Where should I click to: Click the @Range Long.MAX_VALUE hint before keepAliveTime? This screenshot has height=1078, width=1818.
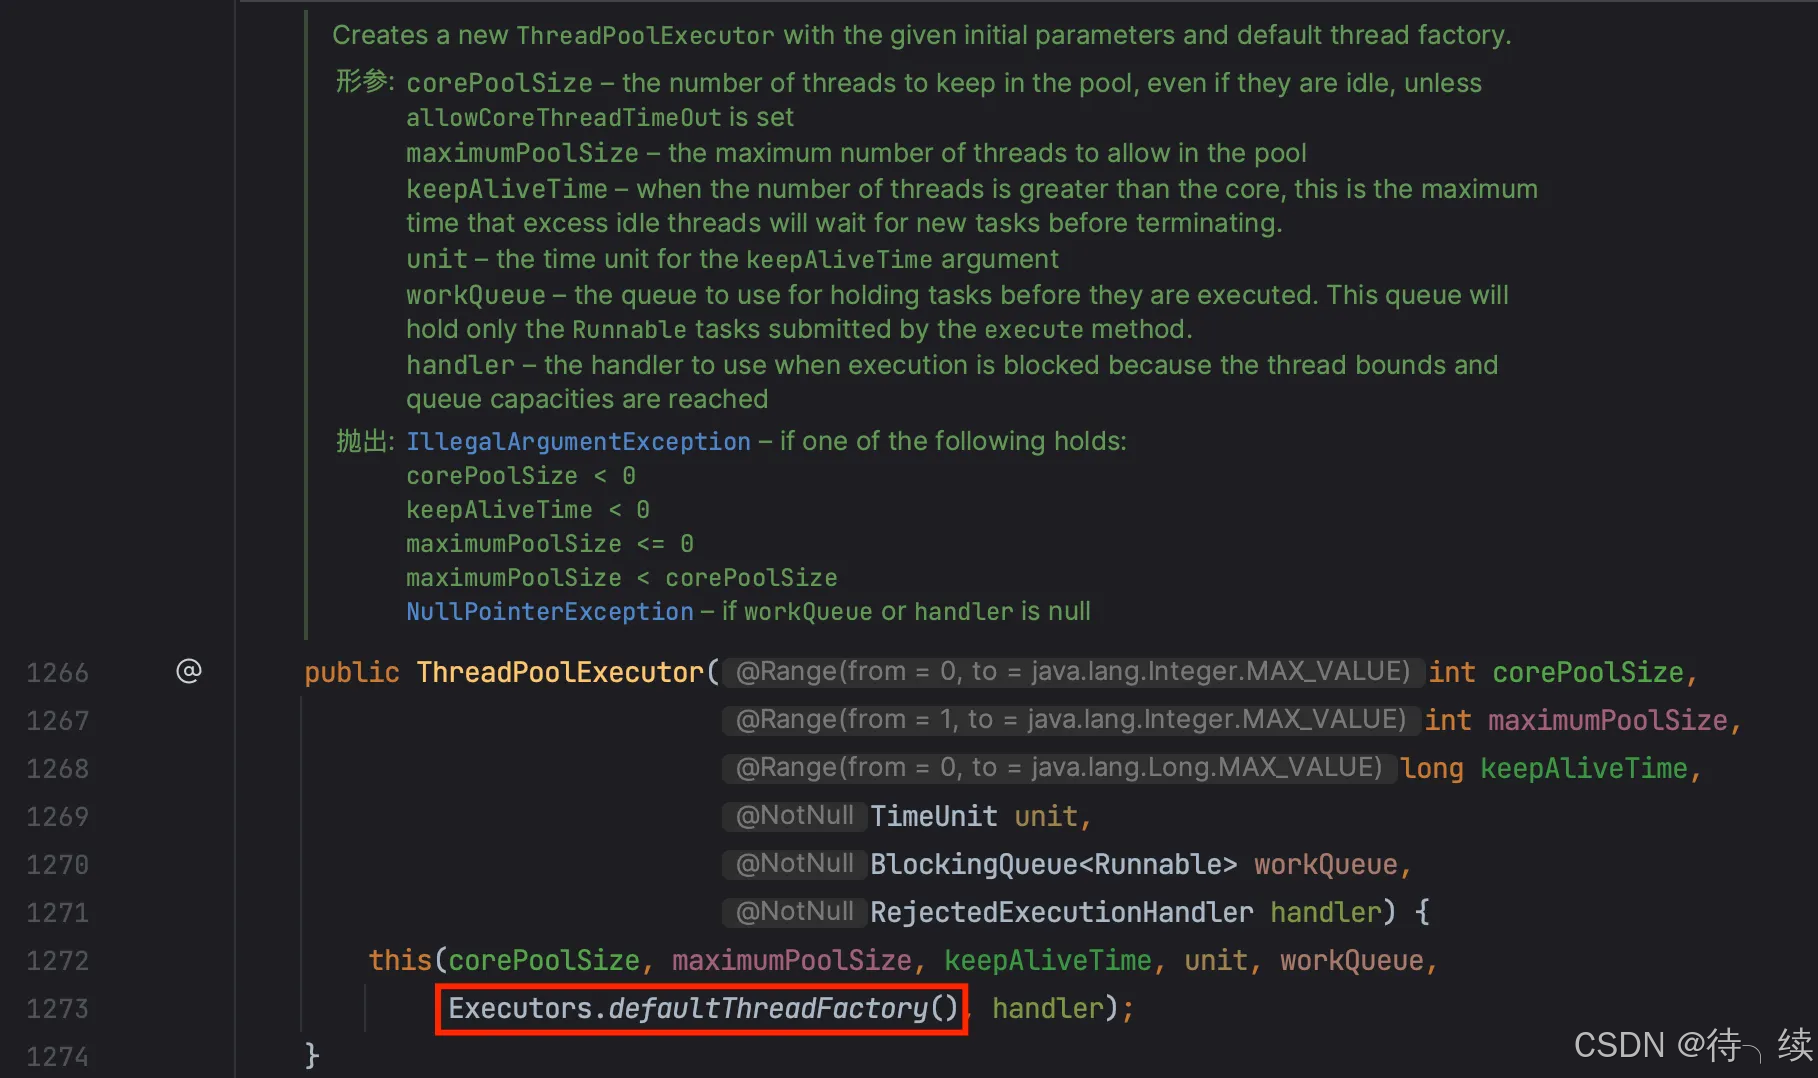tap(1058, 767)
